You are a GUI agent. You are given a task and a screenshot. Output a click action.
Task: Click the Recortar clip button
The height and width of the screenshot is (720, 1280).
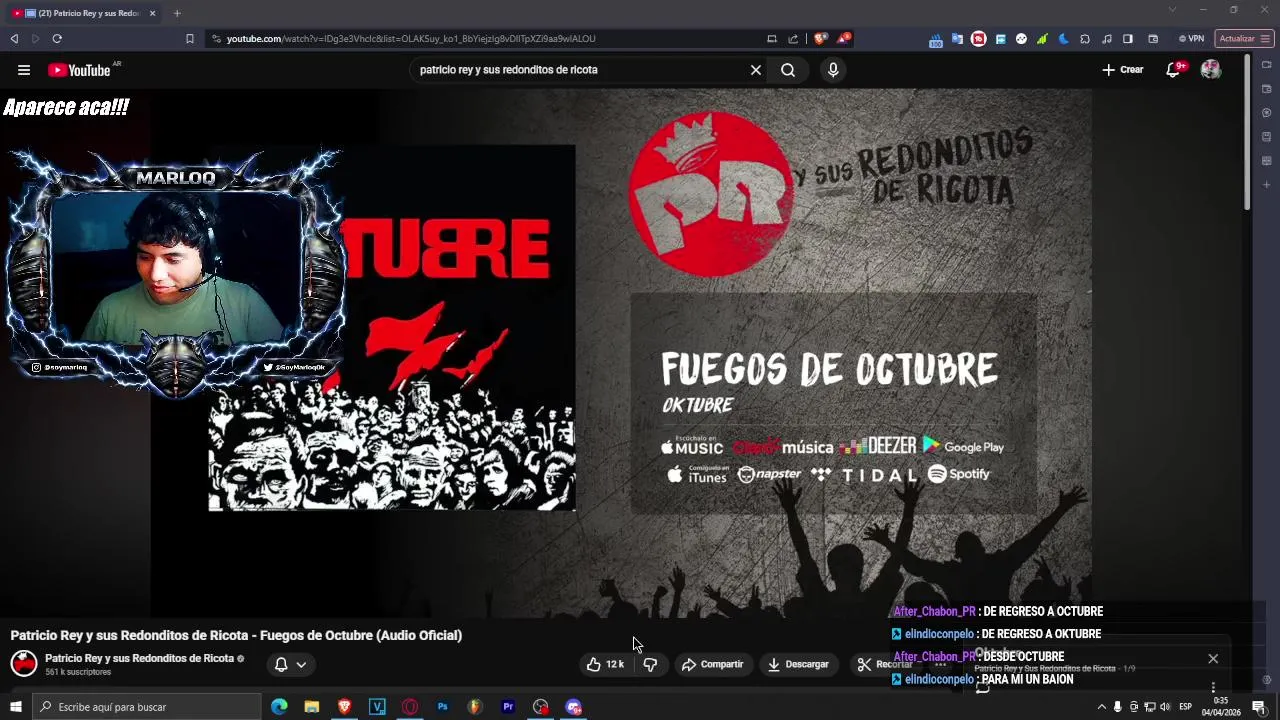884,664
